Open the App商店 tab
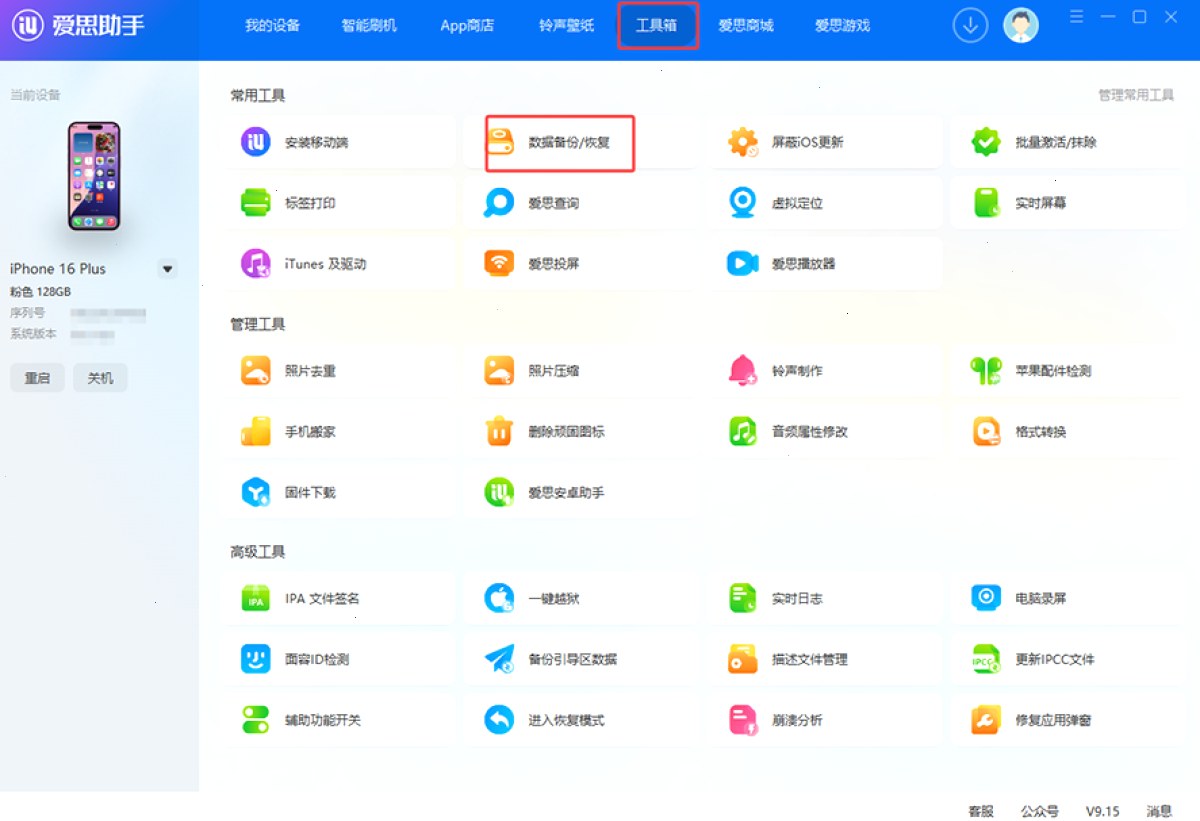The image size is (1200, 821). 467,26
